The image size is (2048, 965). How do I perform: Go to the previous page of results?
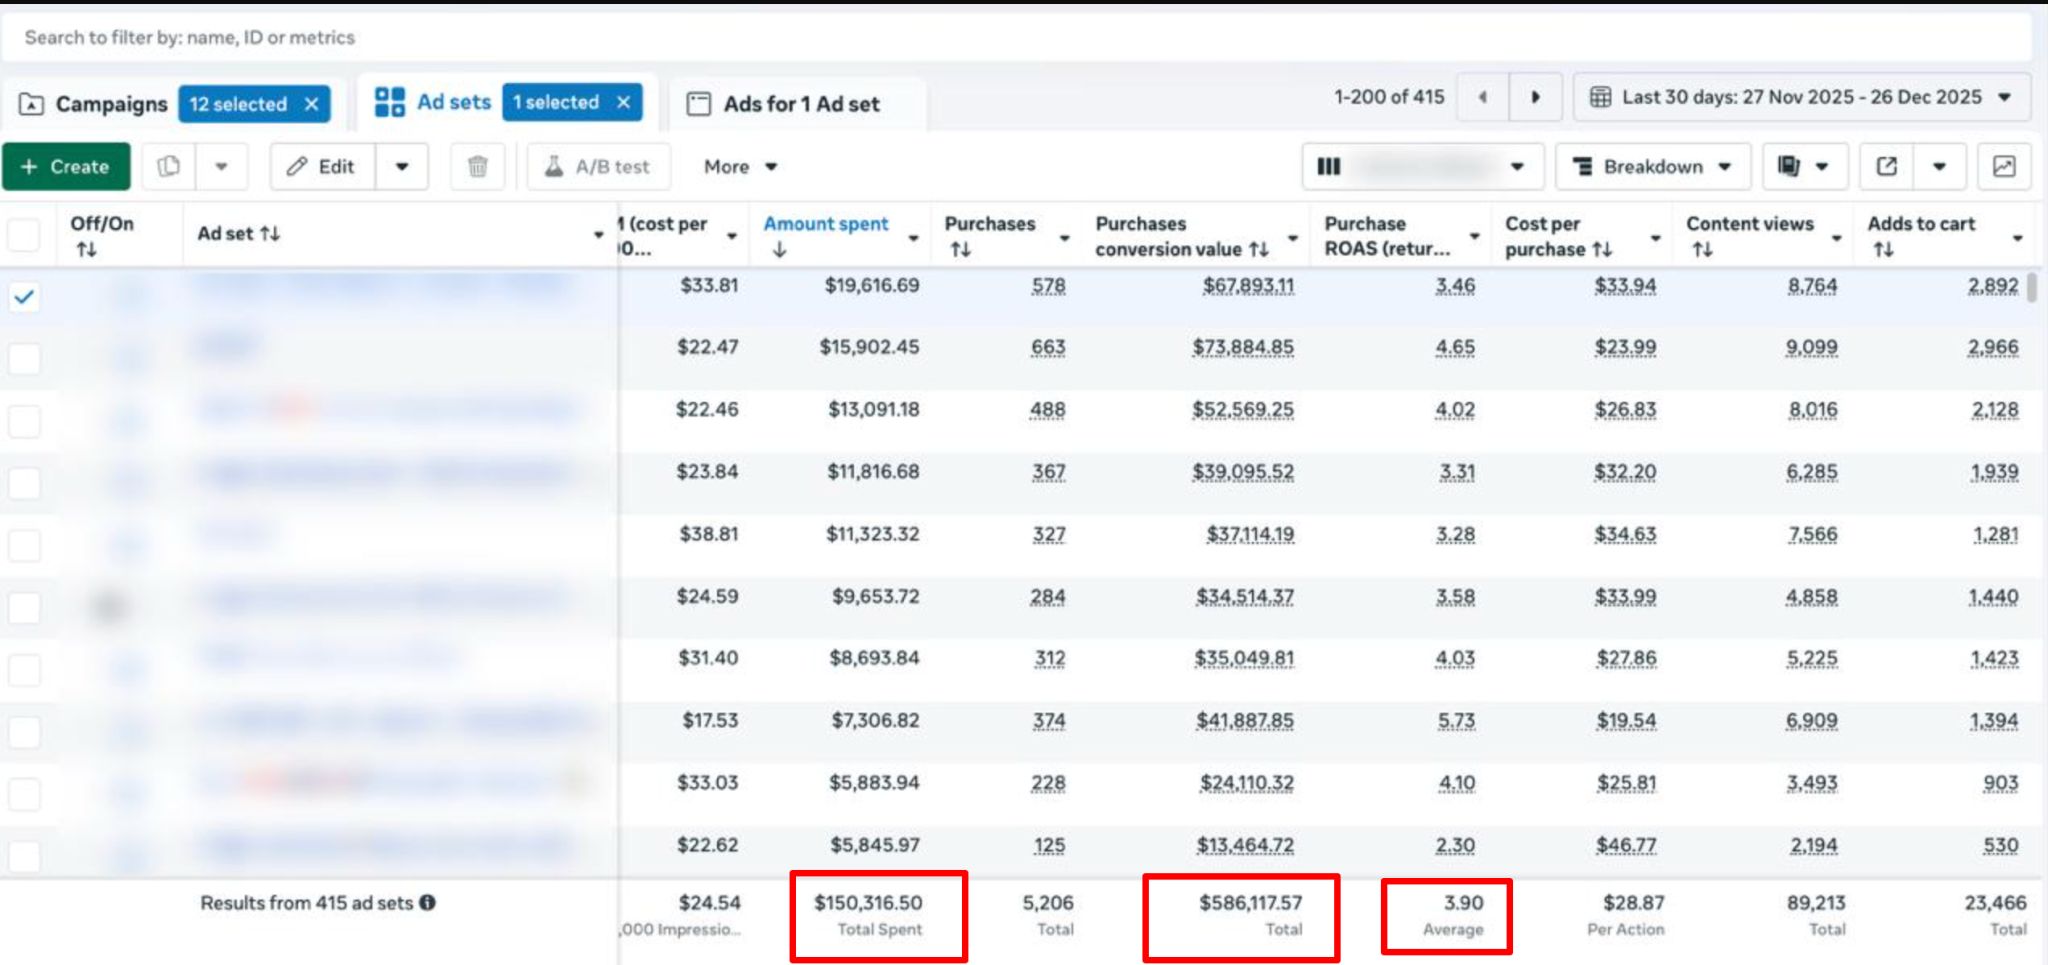[x=1480, y=97]
